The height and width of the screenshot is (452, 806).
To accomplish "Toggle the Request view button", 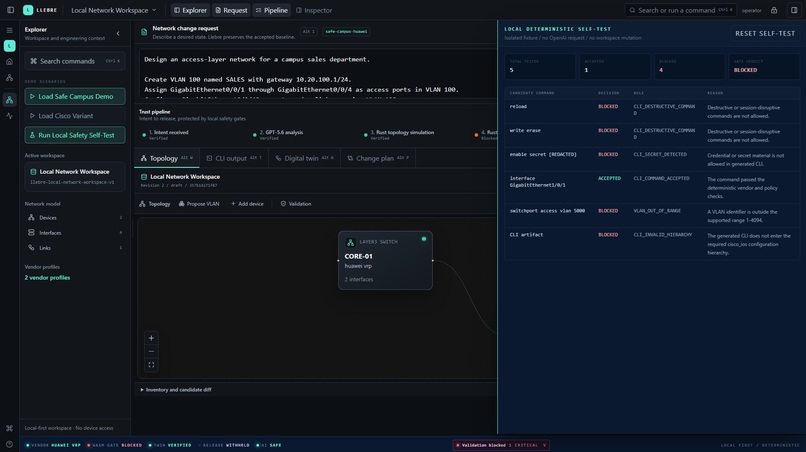I will click(x=231, y=10).
